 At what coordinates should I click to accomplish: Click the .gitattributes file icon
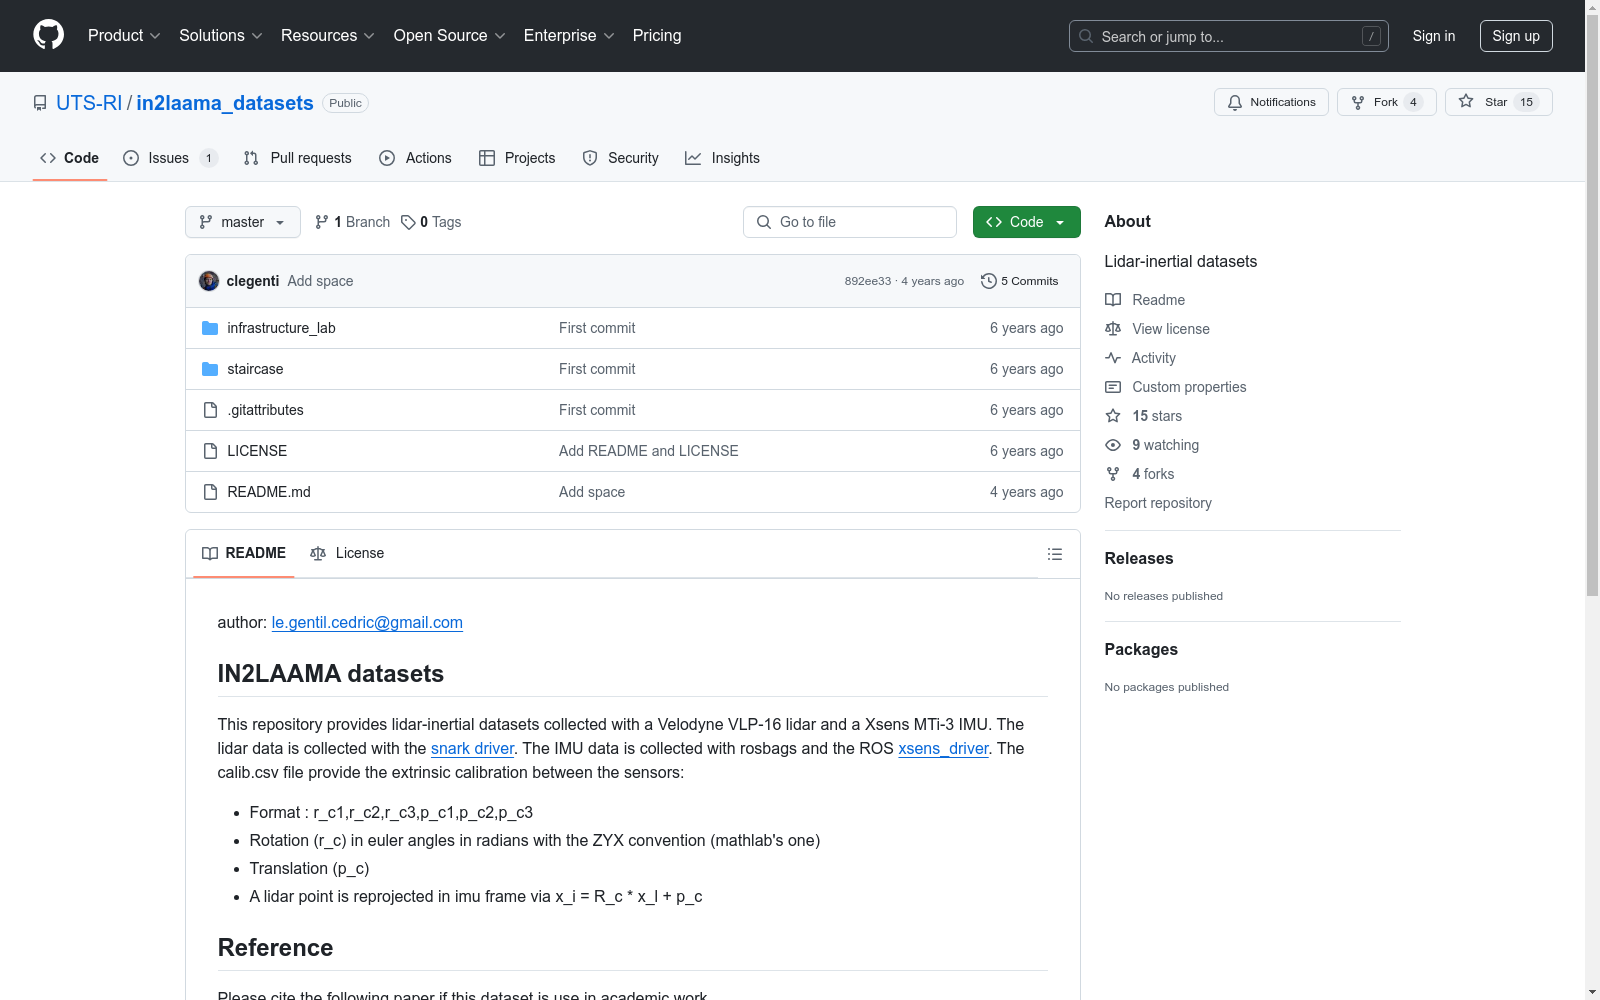point(210,410)
